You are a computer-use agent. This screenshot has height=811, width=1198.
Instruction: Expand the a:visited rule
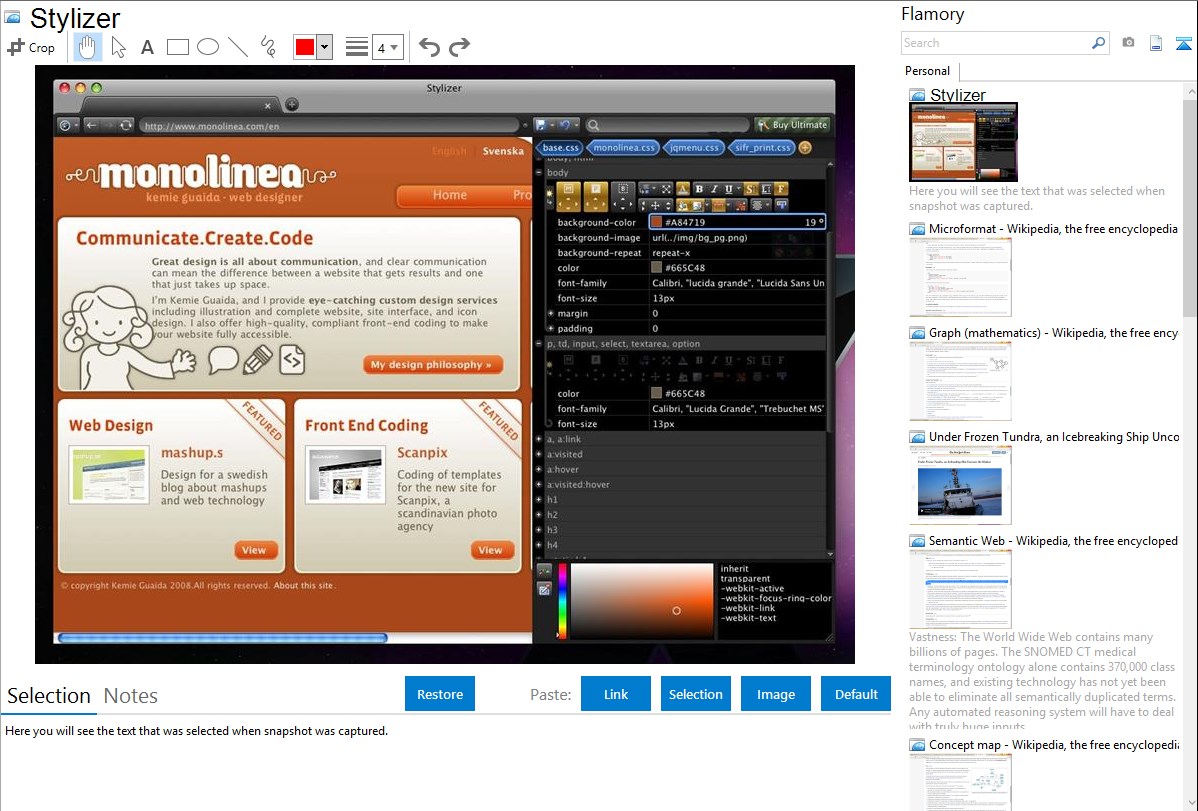pos(539,454)
